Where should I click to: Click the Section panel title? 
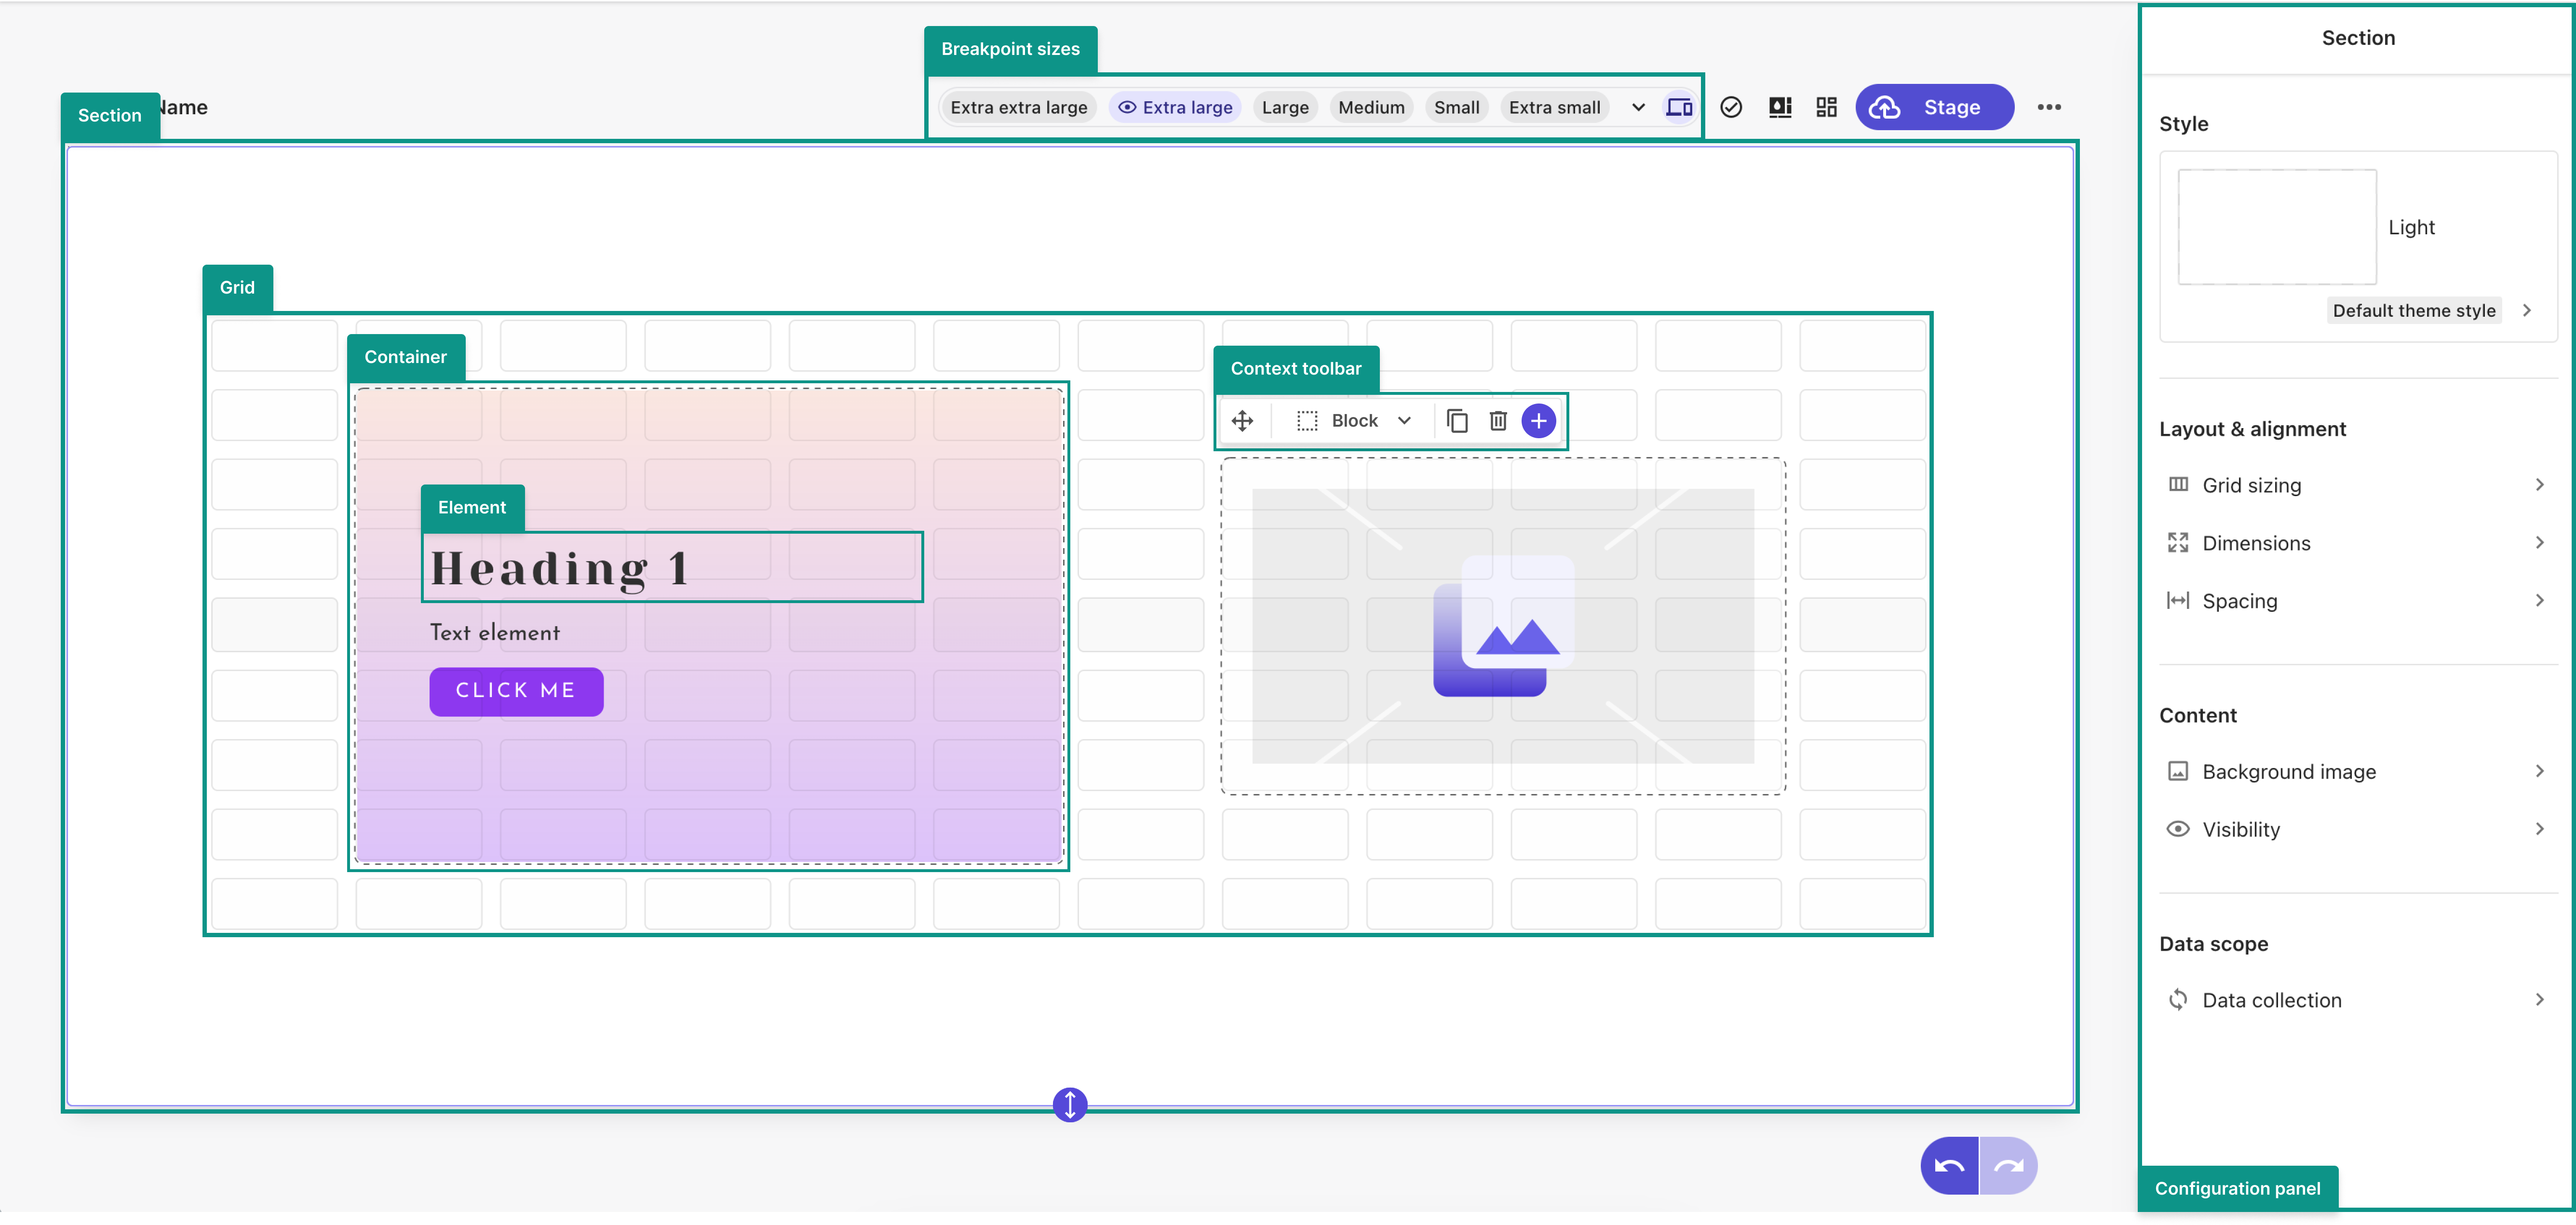[x=2358, y=38]
